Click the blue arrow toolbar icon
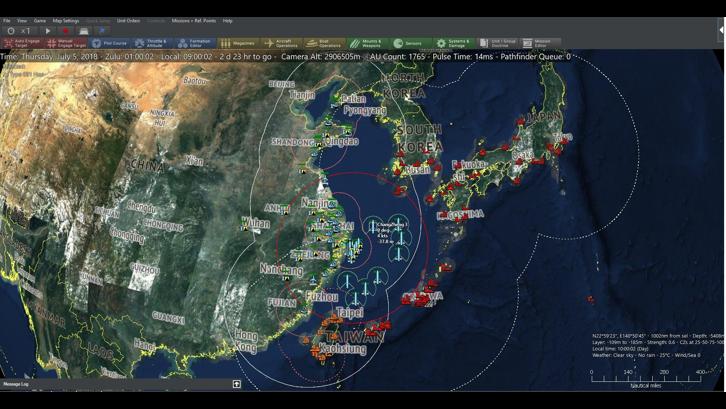 pos(102,31)
